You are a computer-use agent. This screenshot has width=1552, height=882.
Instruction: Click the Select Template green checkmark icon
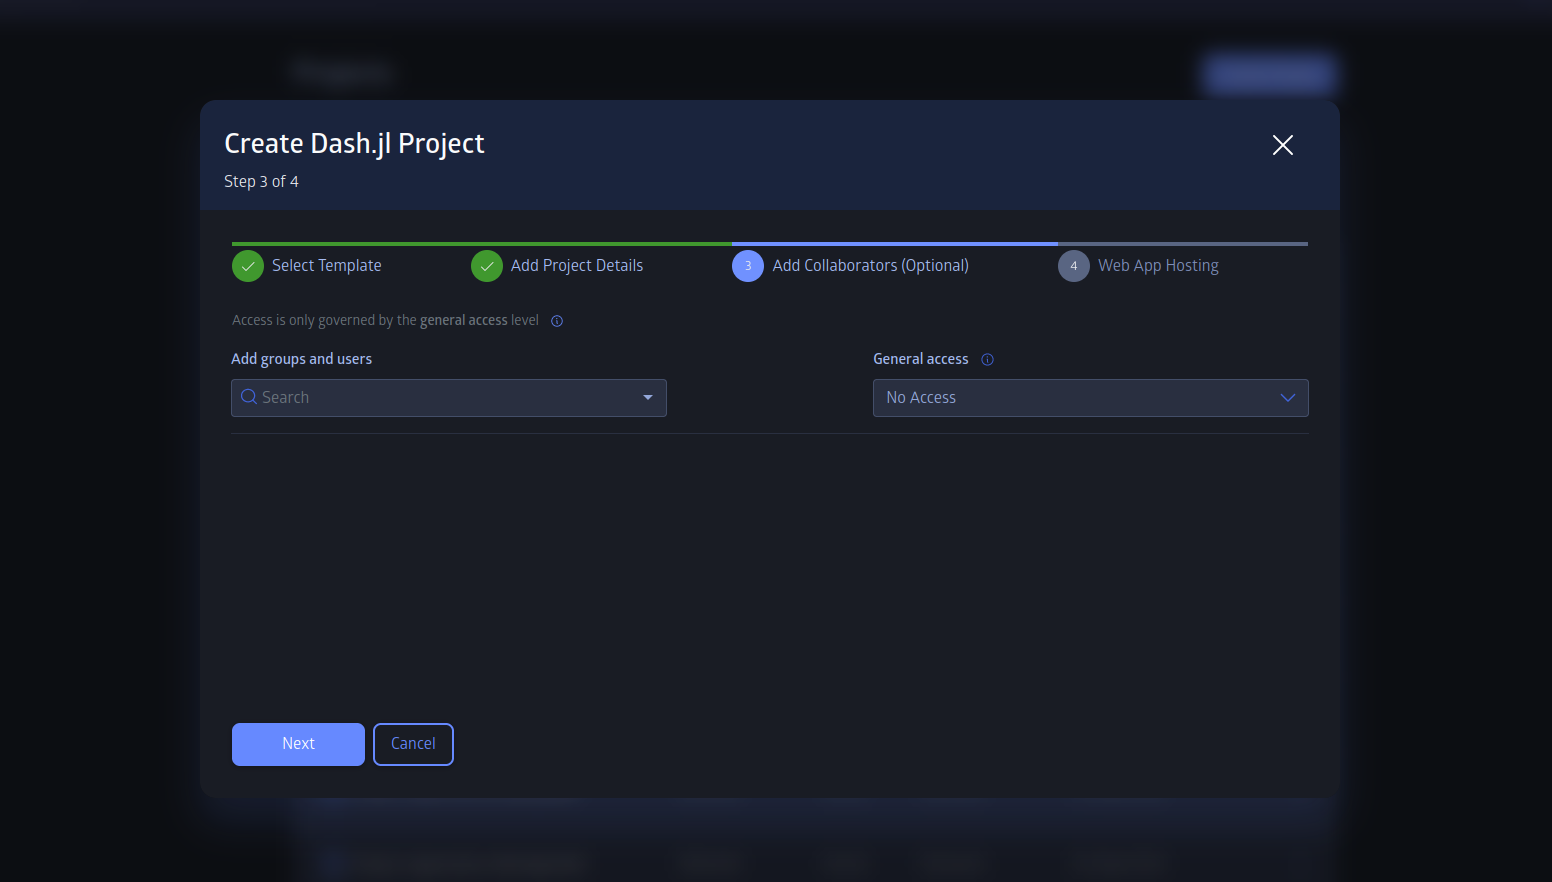coord(248,266)
